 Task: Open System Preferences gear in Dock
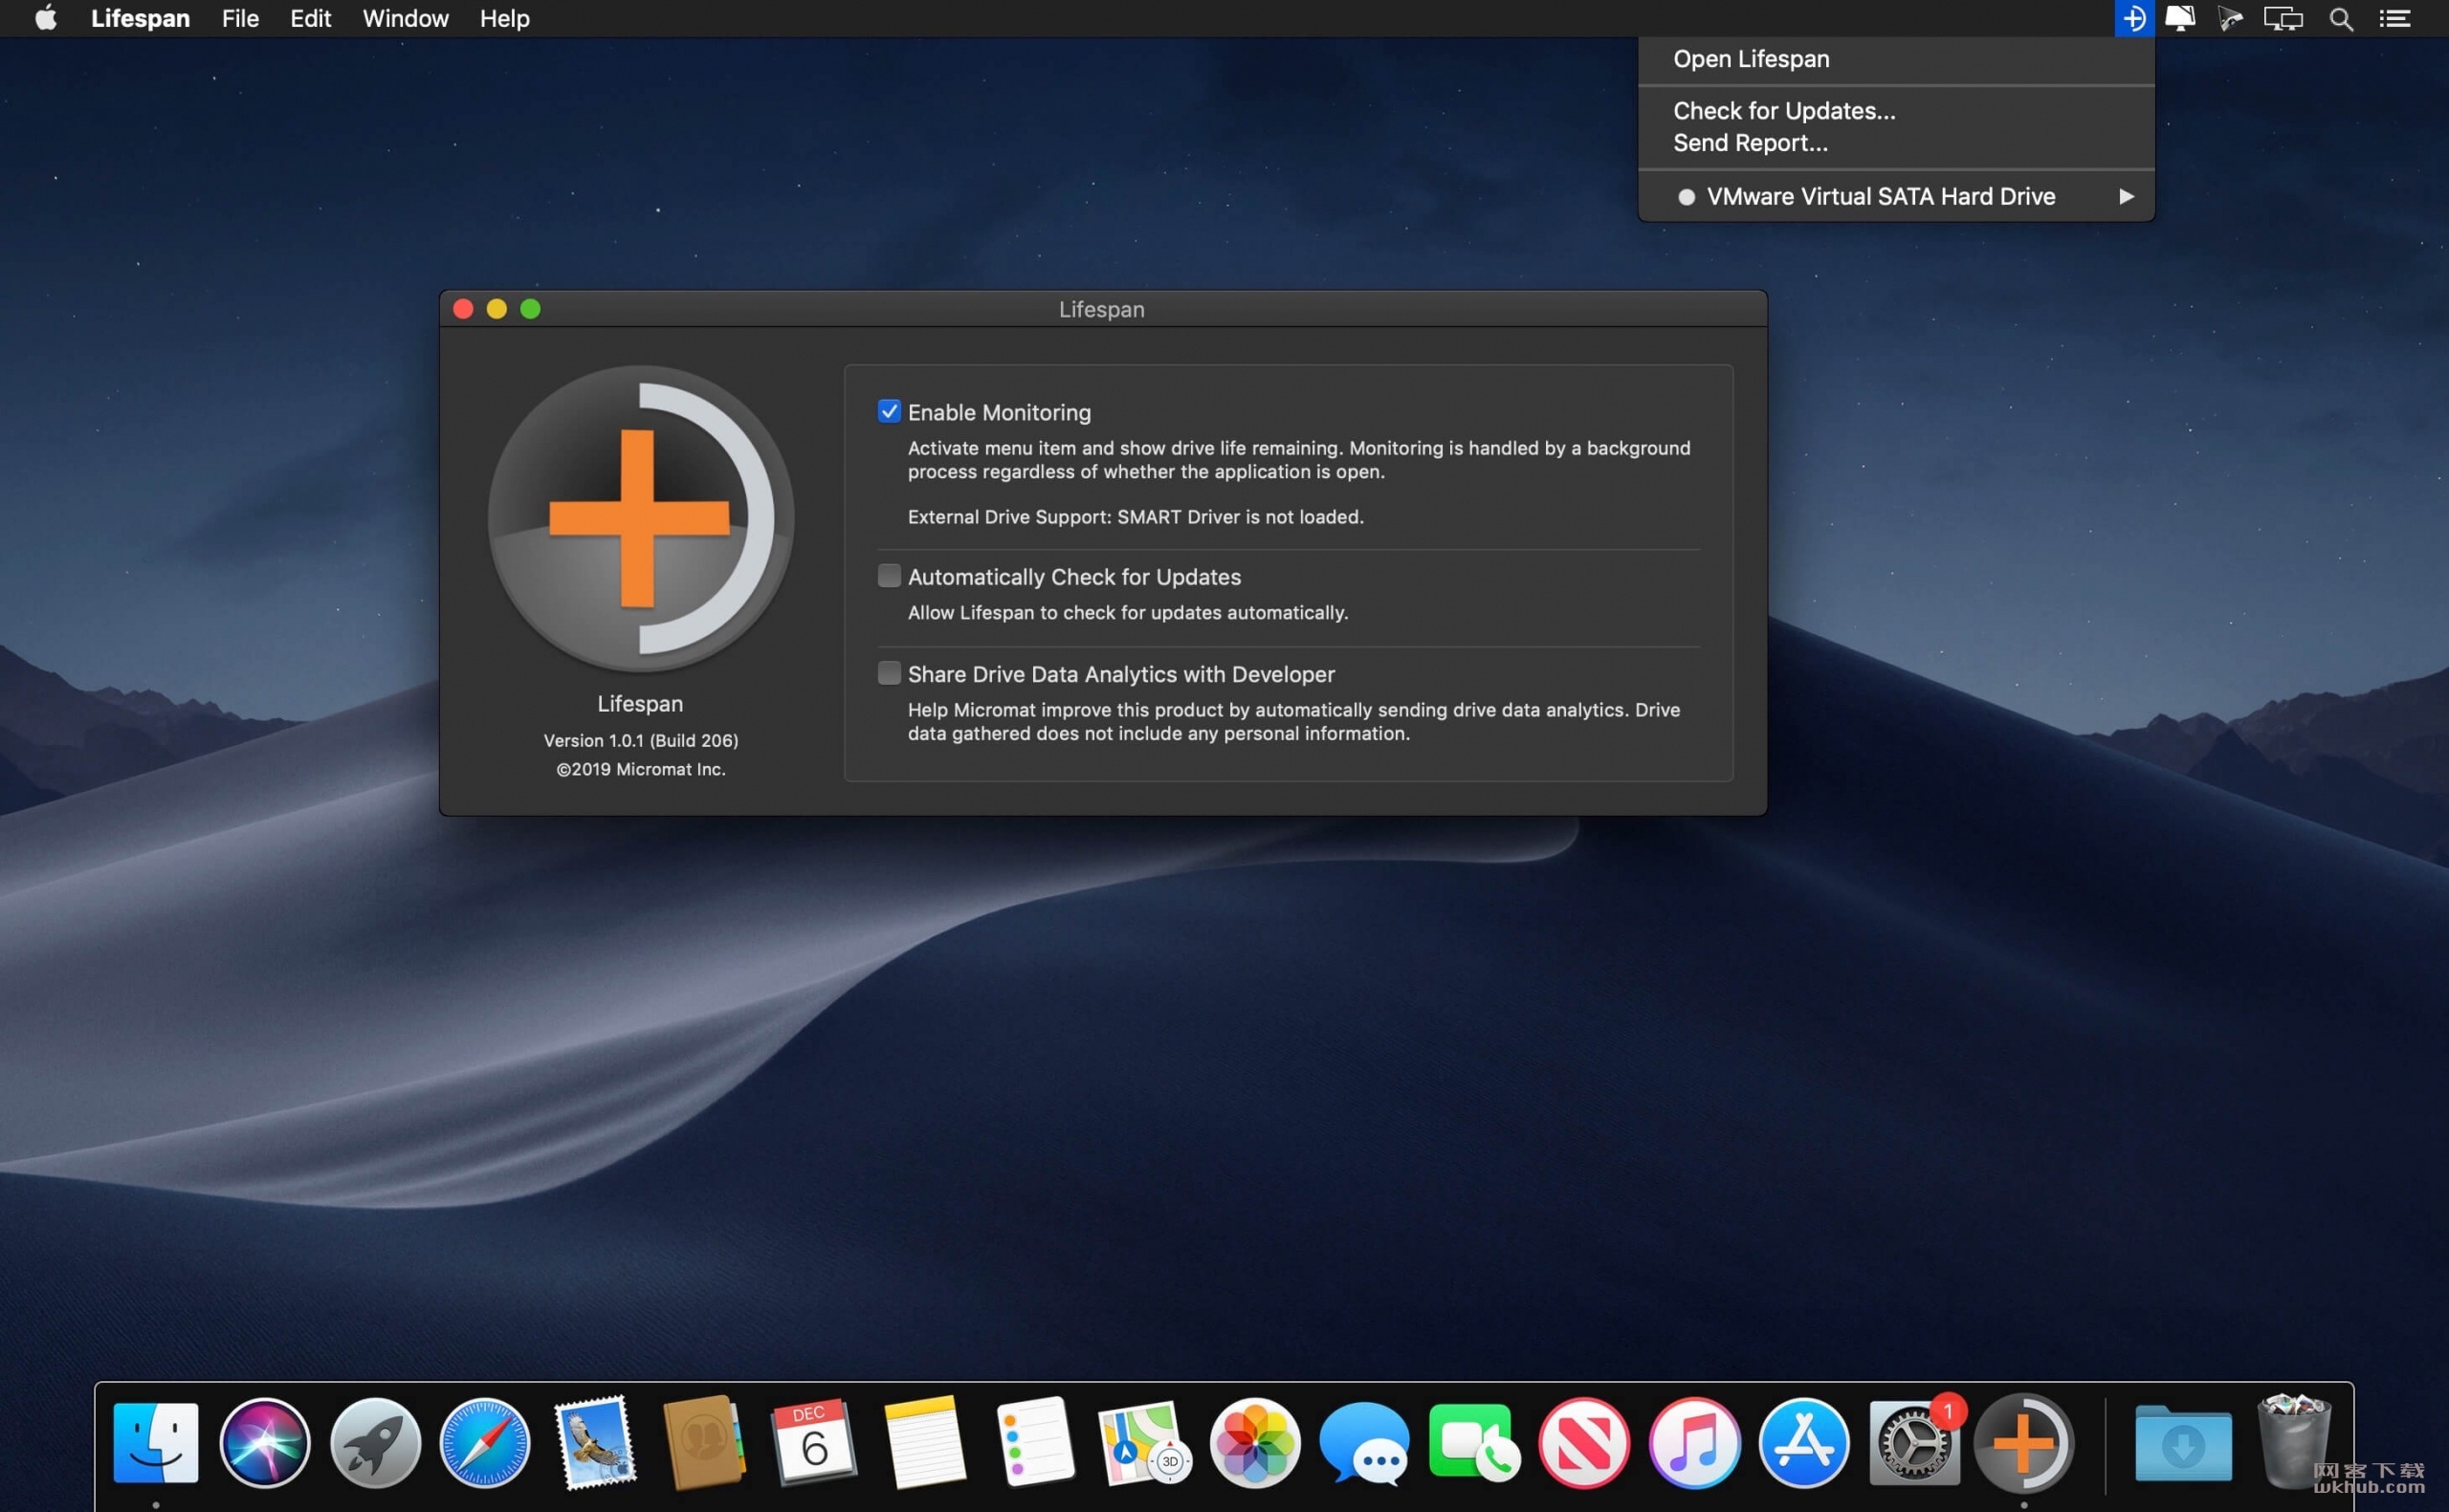(1914, 1443)
